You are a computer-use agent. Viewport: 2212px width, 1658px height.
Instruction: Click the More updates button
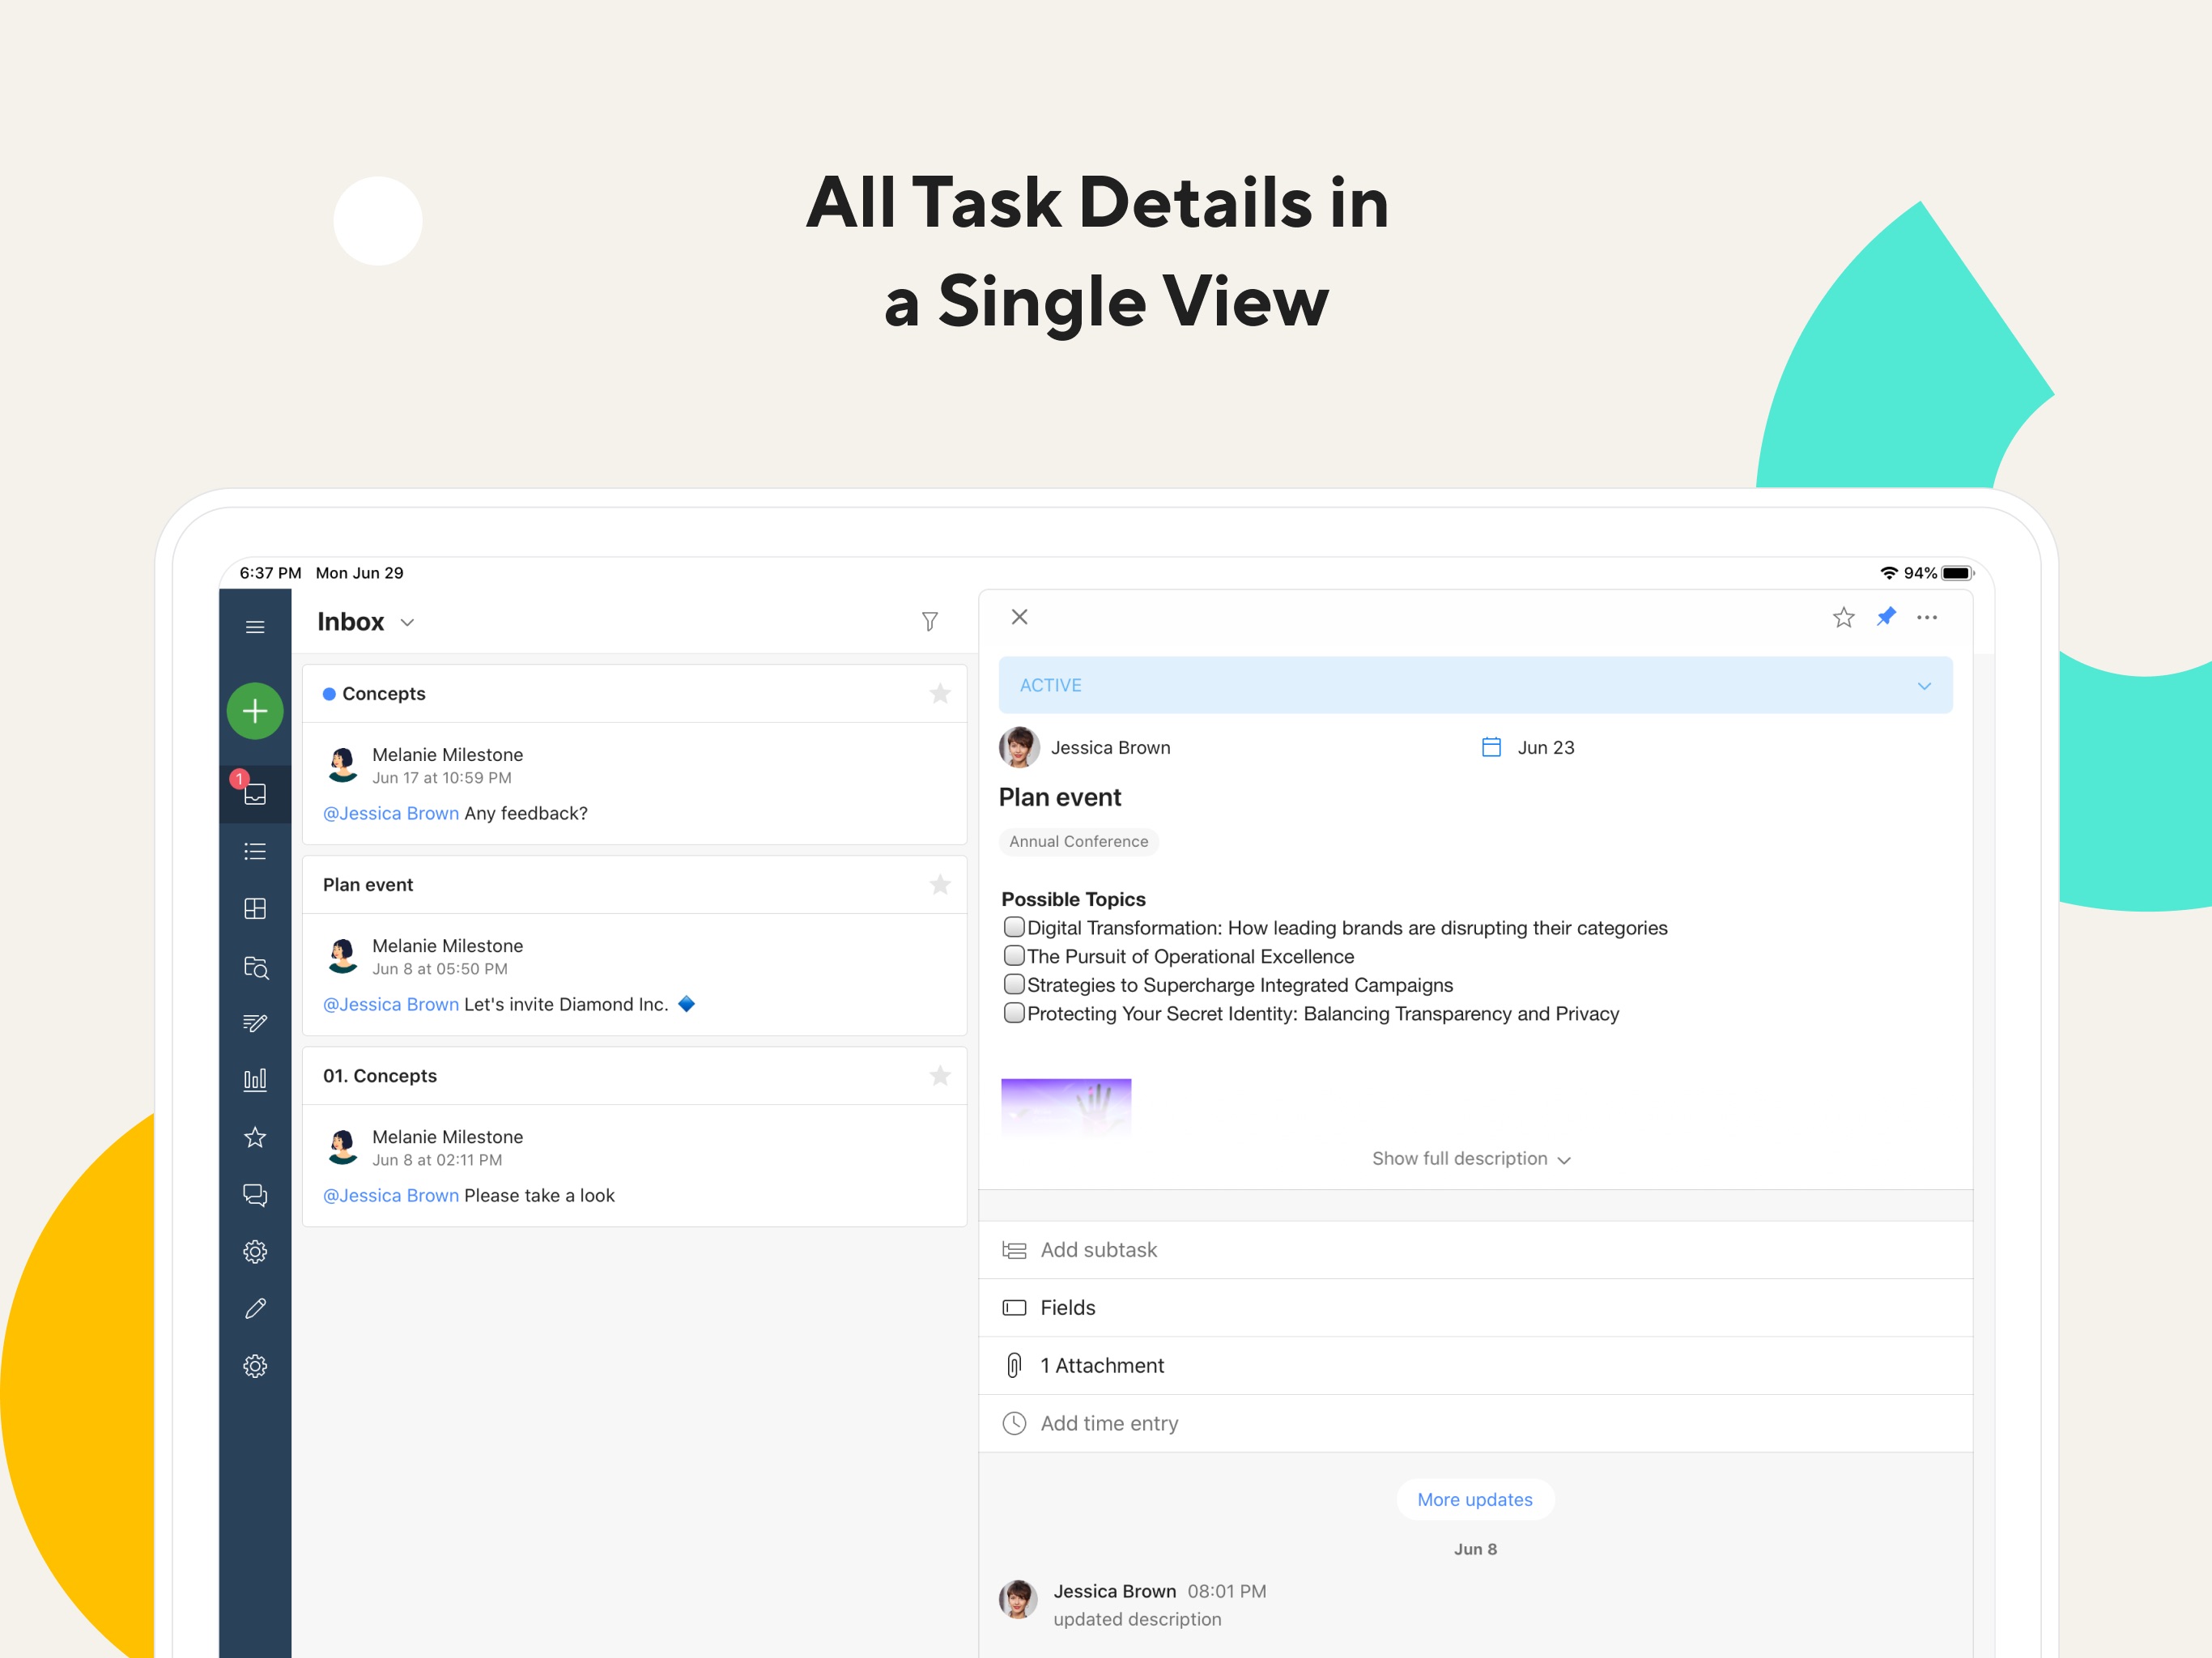click(x=1475, y=1499)
